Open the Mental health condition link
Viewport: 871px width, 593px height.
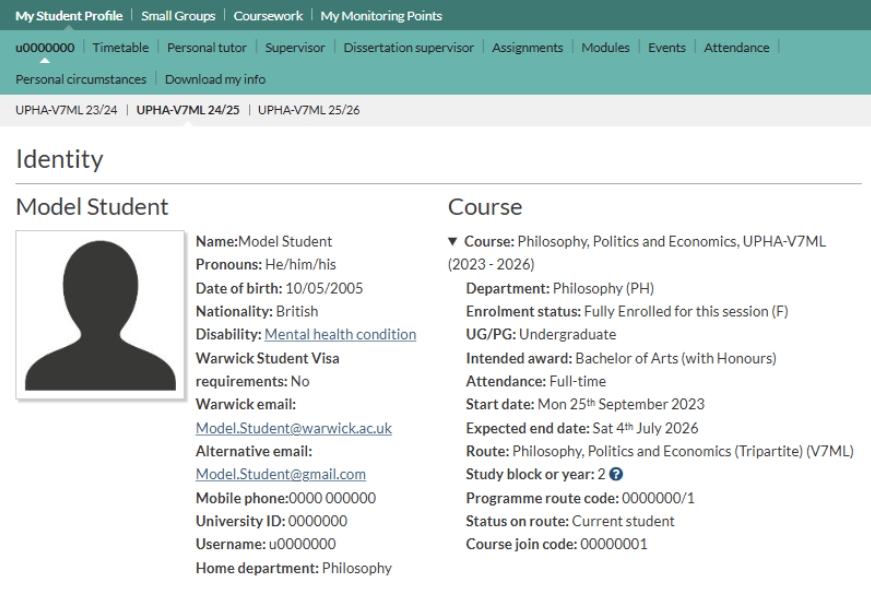[x=340, y=335]
